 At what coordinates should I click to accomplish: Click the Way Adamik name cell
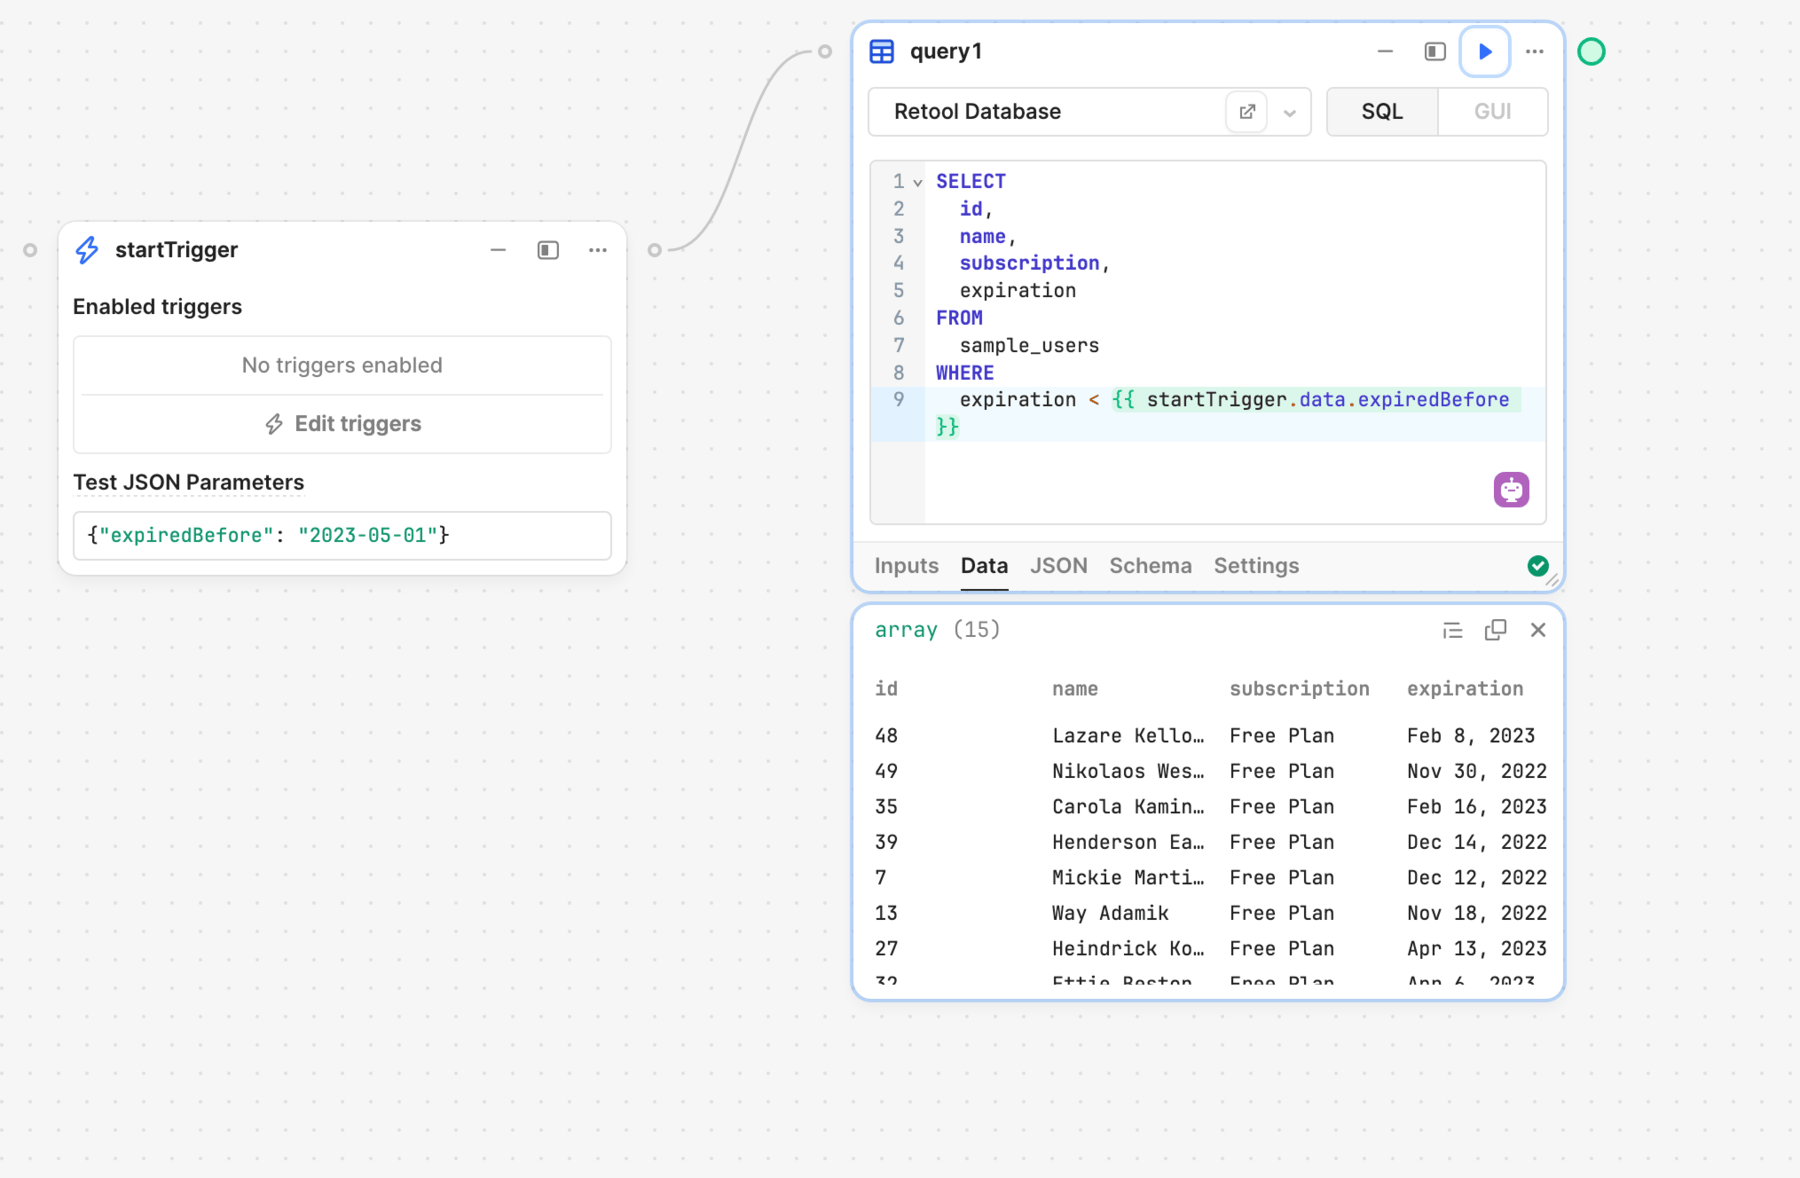click(x=1110, y=914)
